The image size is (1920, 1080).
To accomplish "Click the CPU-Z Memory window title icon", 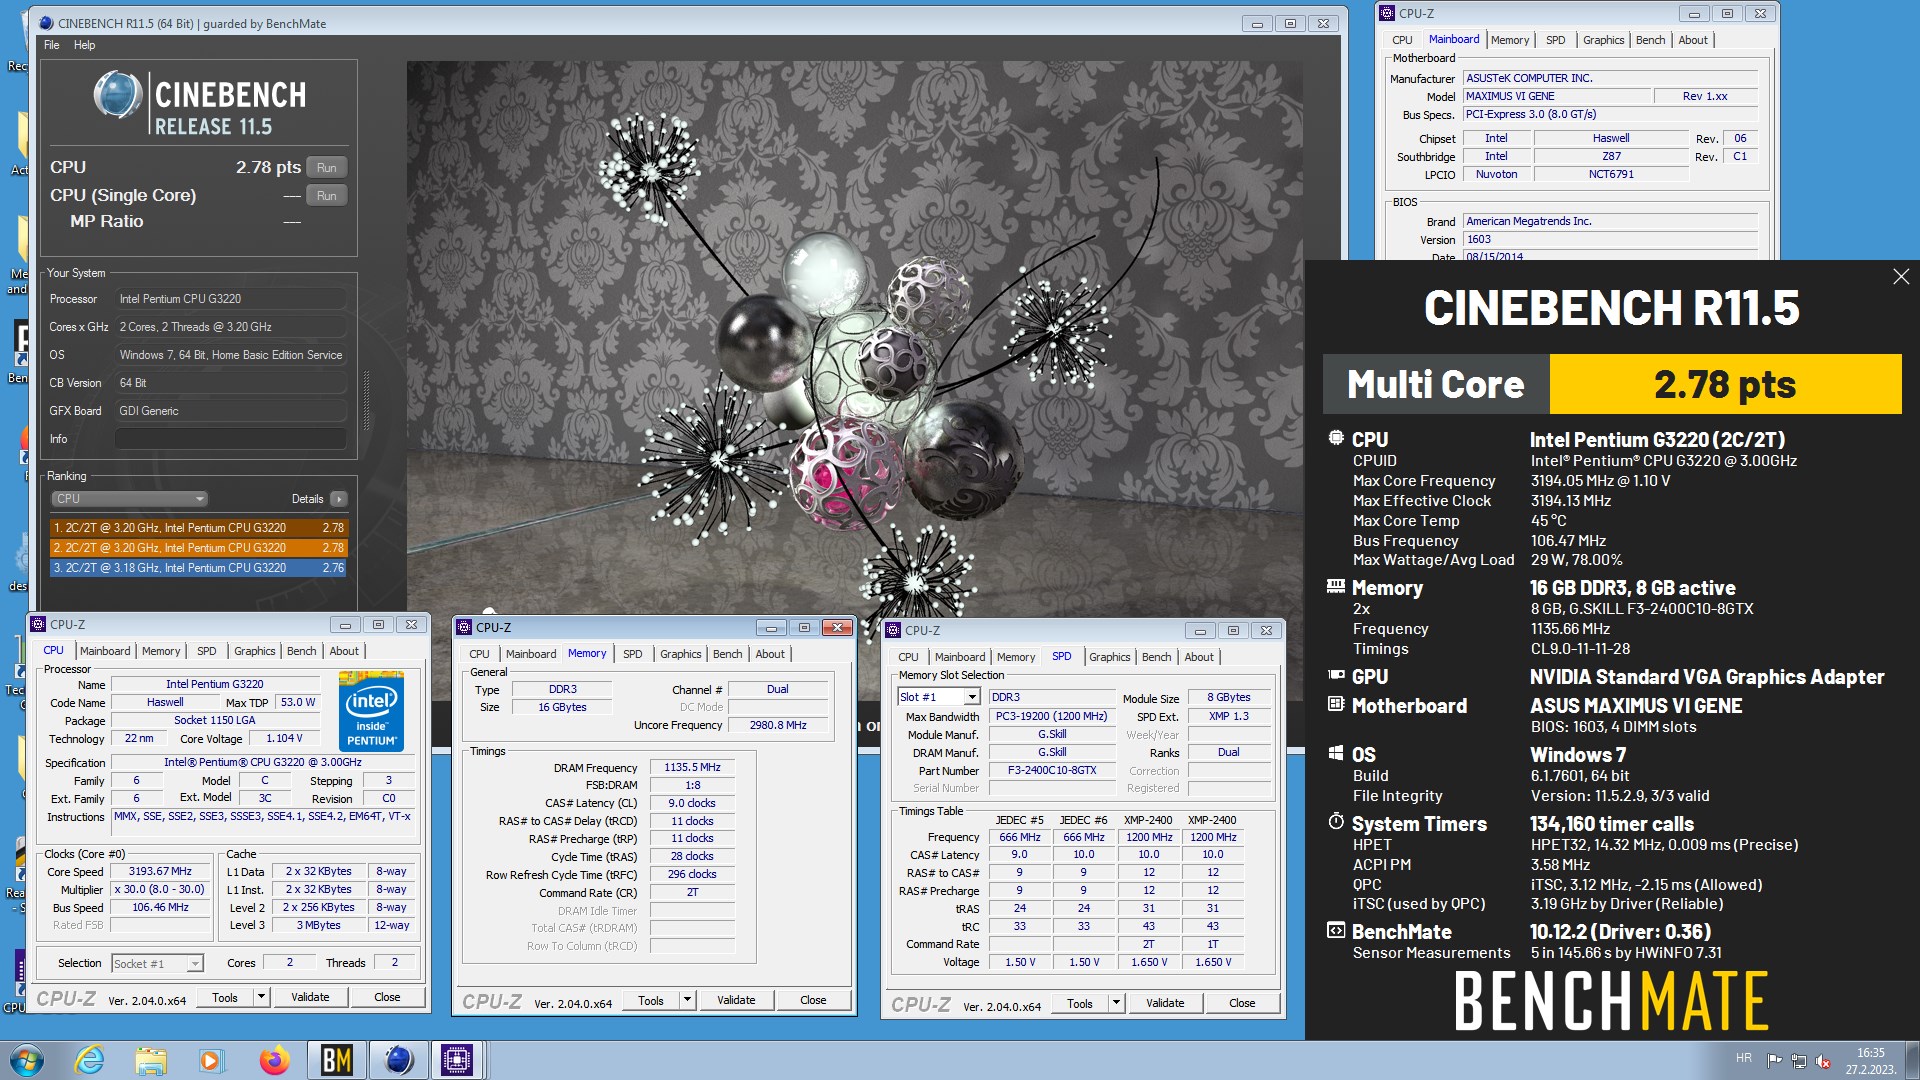I will click(464, 627).
